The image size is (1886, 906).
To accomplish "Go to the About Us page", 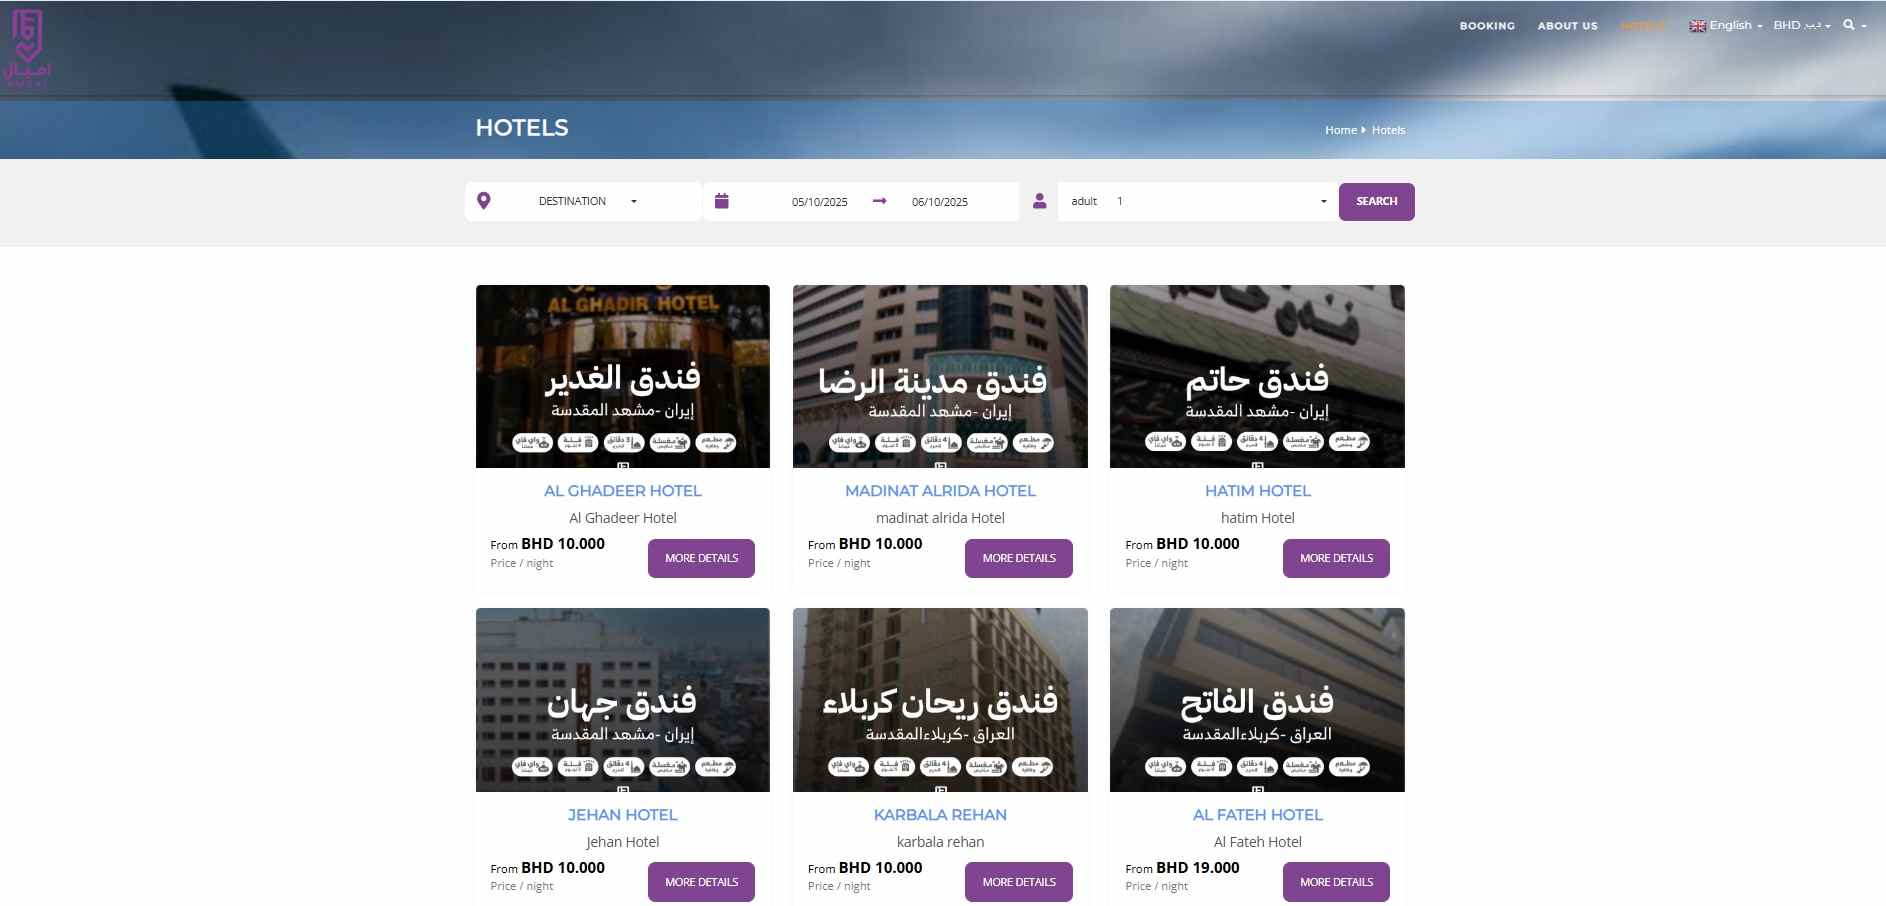I will [1567, 26].
